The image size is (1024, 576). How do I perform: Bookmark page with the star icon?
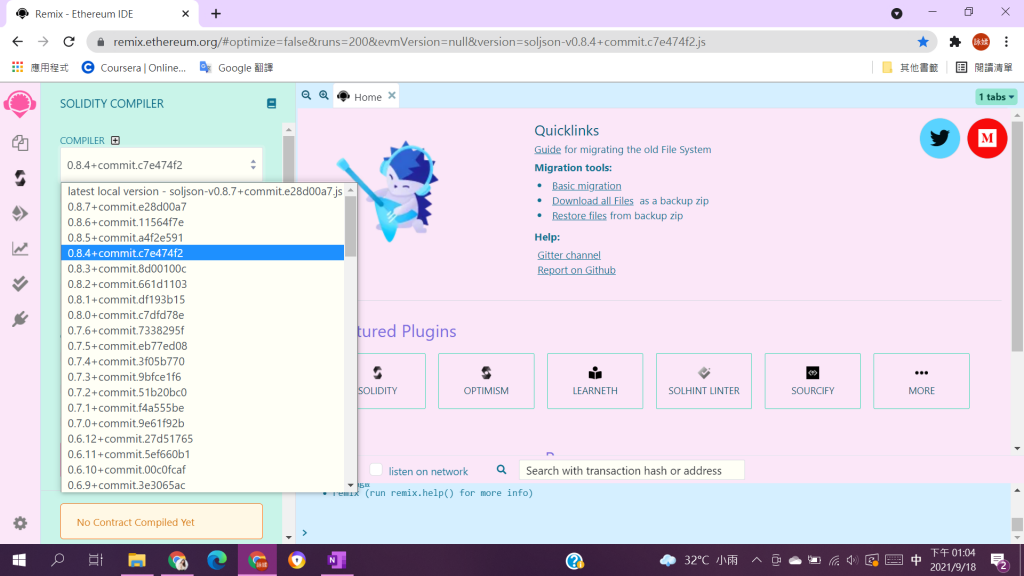pos(923,42)
